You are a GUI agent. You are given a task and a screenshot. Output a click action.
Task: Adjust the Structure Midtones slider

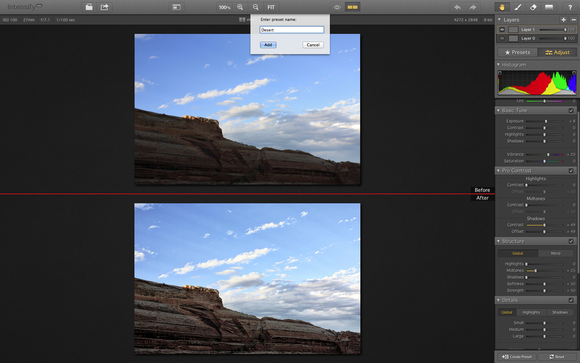pyautogui.click(x=544, y=271)
